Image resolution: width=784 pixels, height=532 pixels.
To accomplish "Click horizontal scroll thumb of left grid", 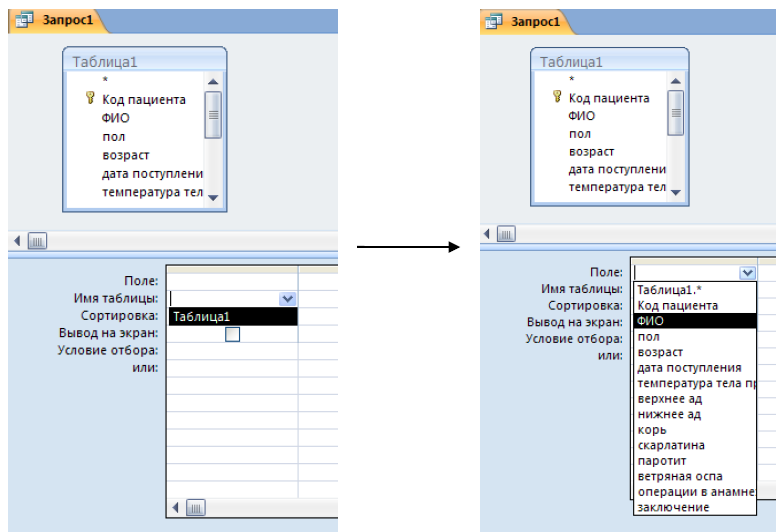I will (x=196, y=508).
